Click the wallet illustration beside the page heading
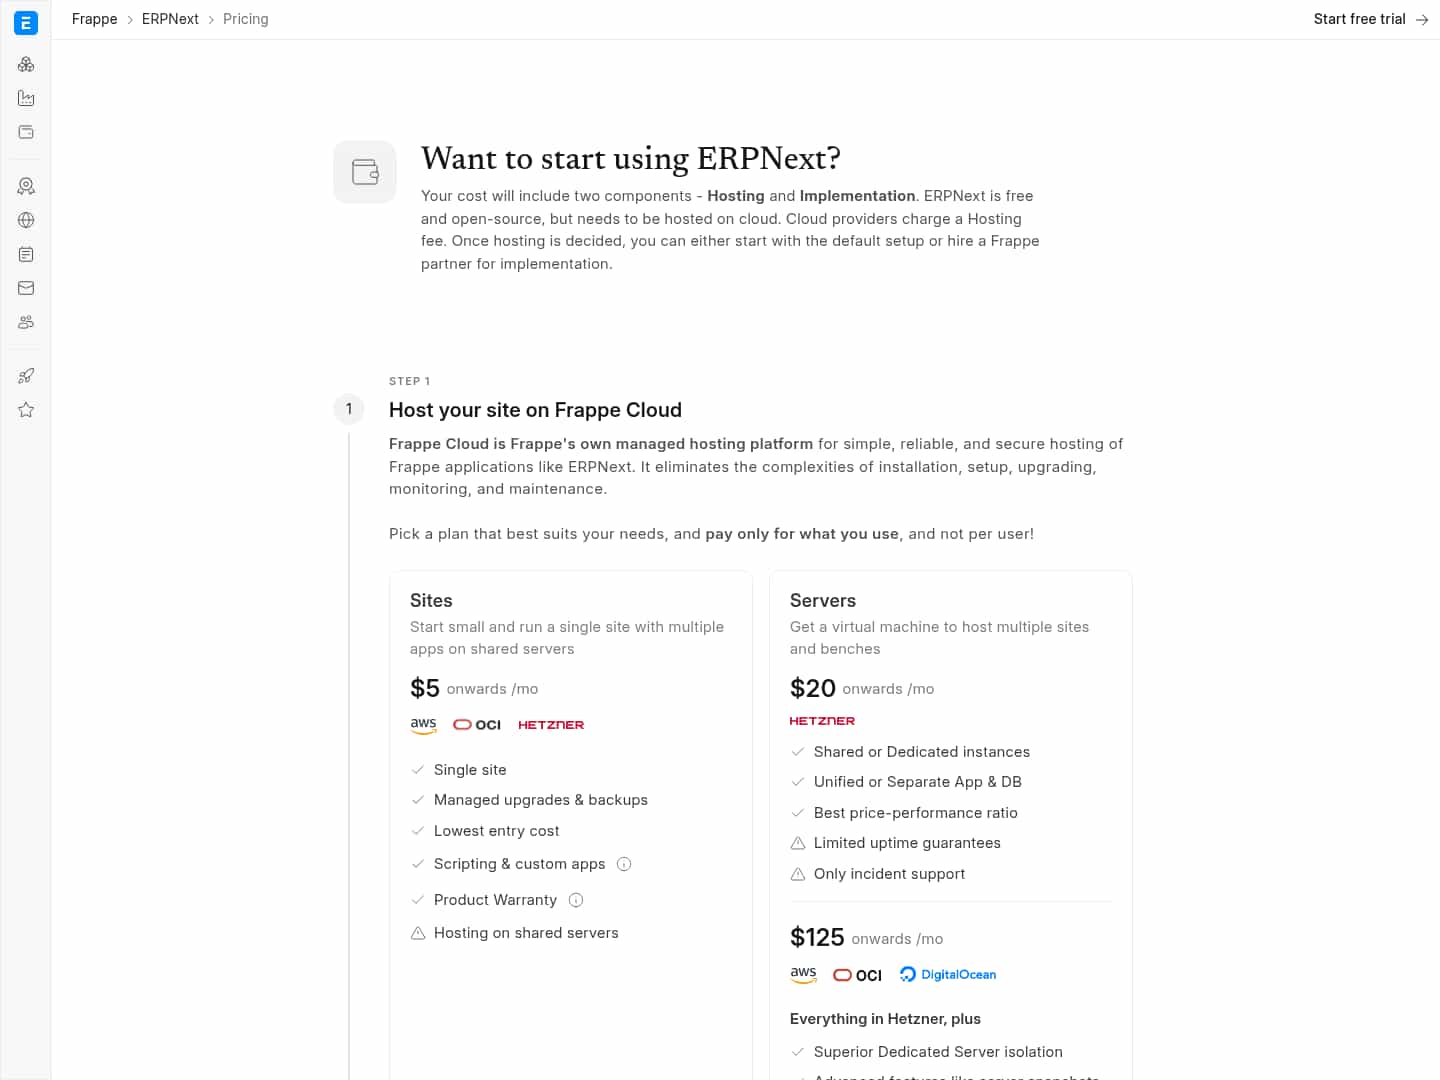This screenshot has width=1440, height=1080. [364, 171]
